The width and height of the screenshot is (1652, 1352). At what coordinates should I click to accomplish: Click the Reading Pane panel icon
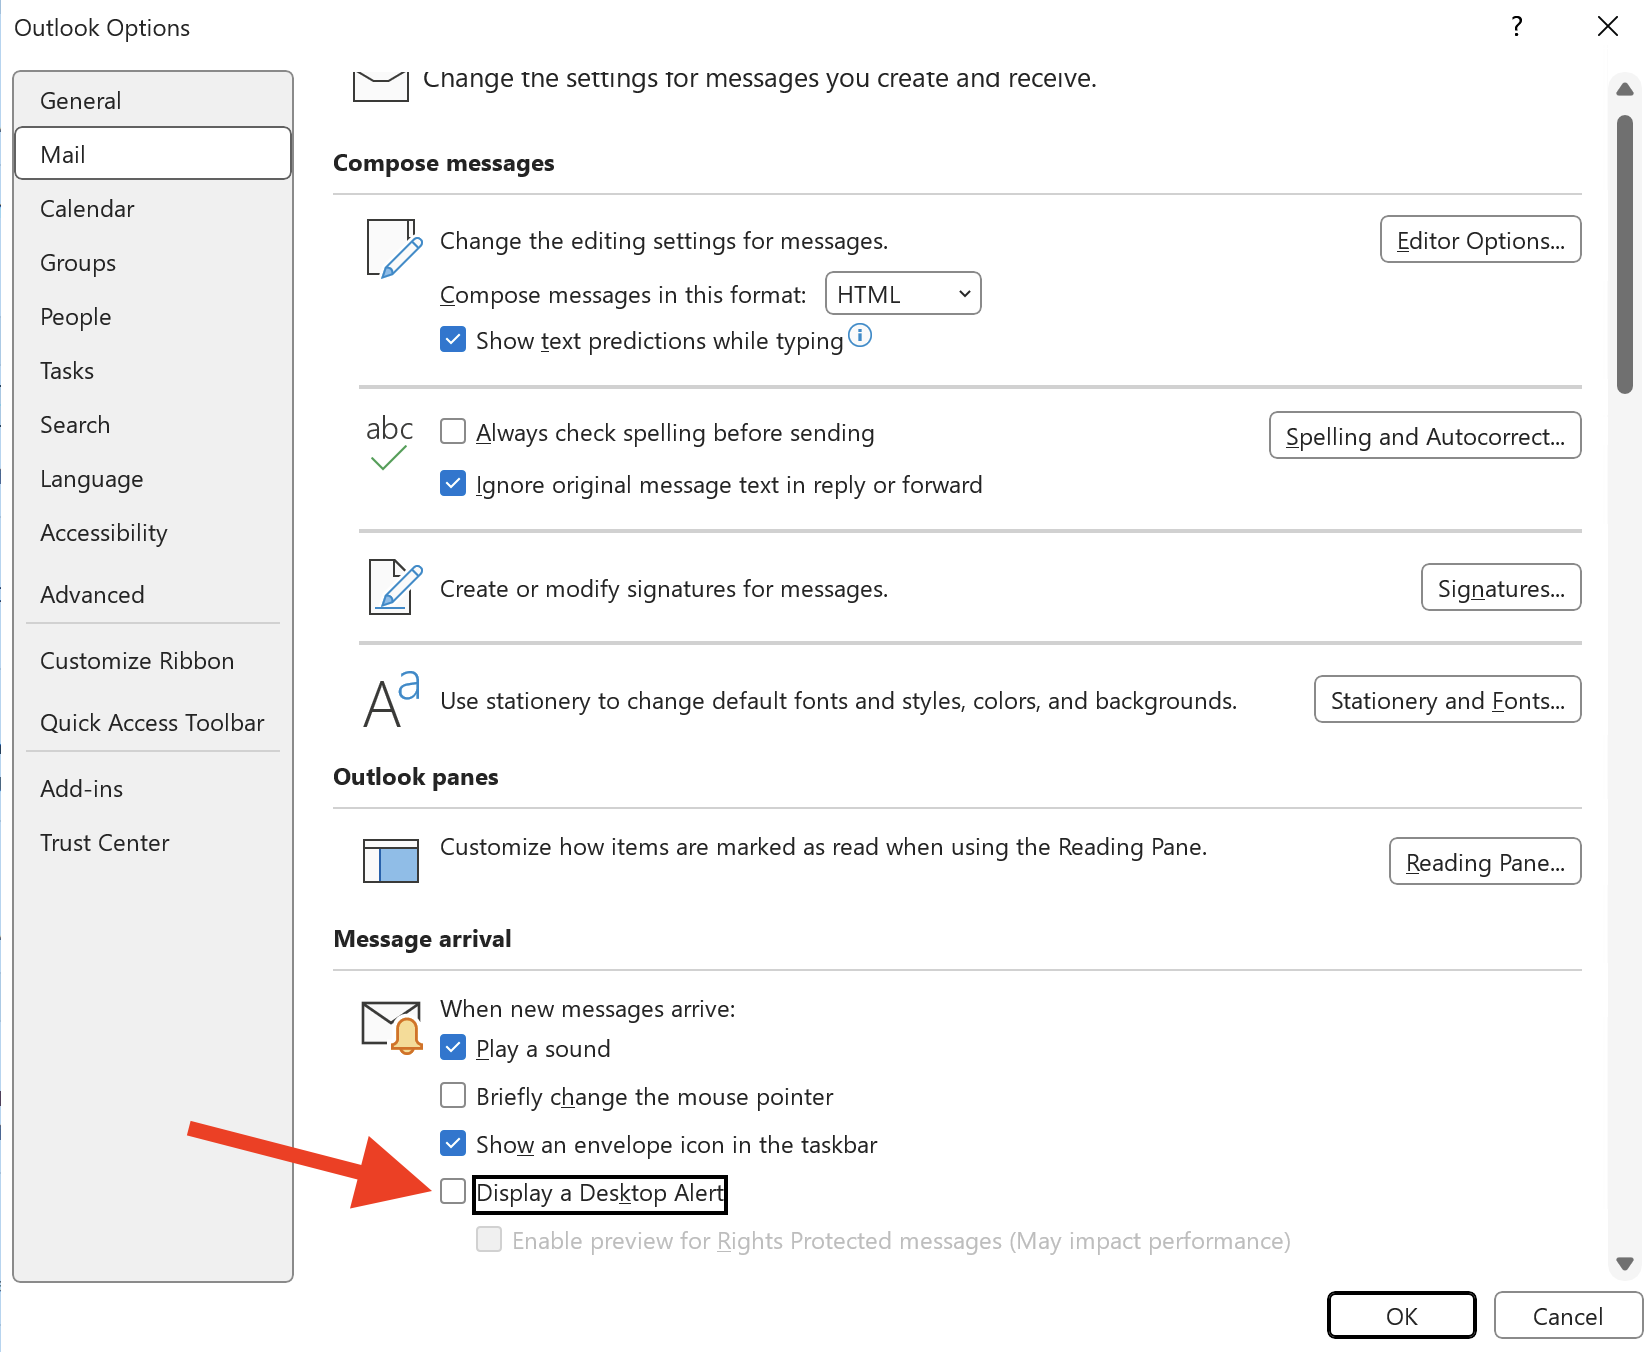pos(391,860)
